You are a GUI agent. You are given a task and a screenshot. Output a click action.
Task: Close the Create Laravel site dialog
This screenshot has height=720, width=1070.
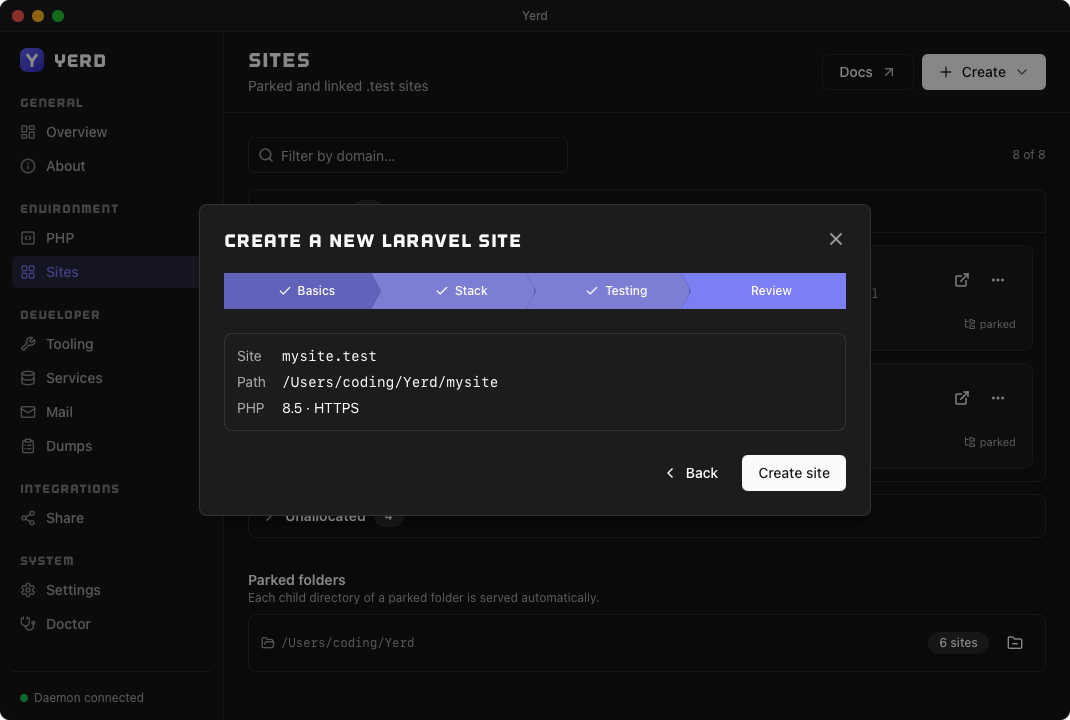point(835,239)
